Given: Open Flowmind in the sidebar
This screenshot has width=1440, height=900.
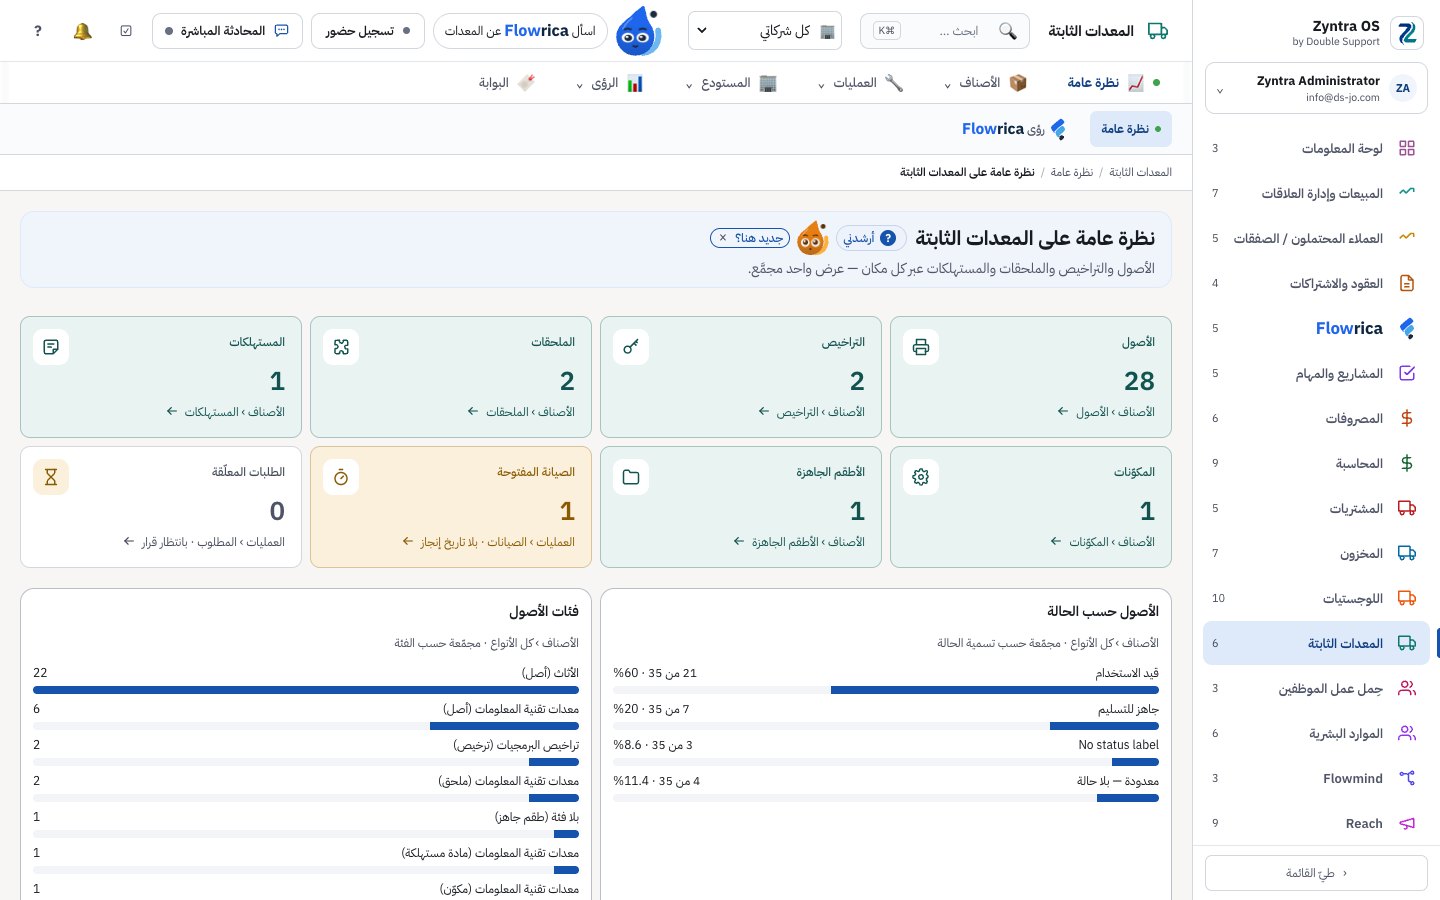Looking at the screenshot, I should click(x=1316, y=778).
